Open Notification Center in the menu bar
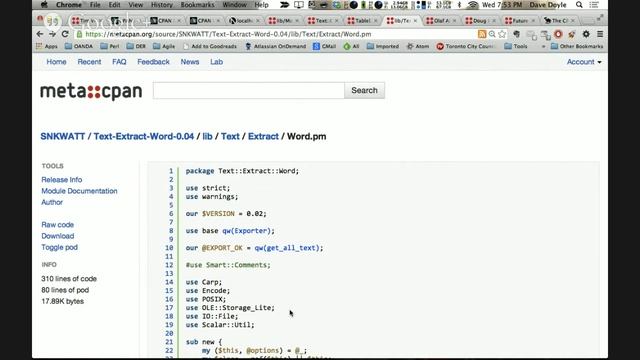Viewport: 640px width, 360px height. 594,5
